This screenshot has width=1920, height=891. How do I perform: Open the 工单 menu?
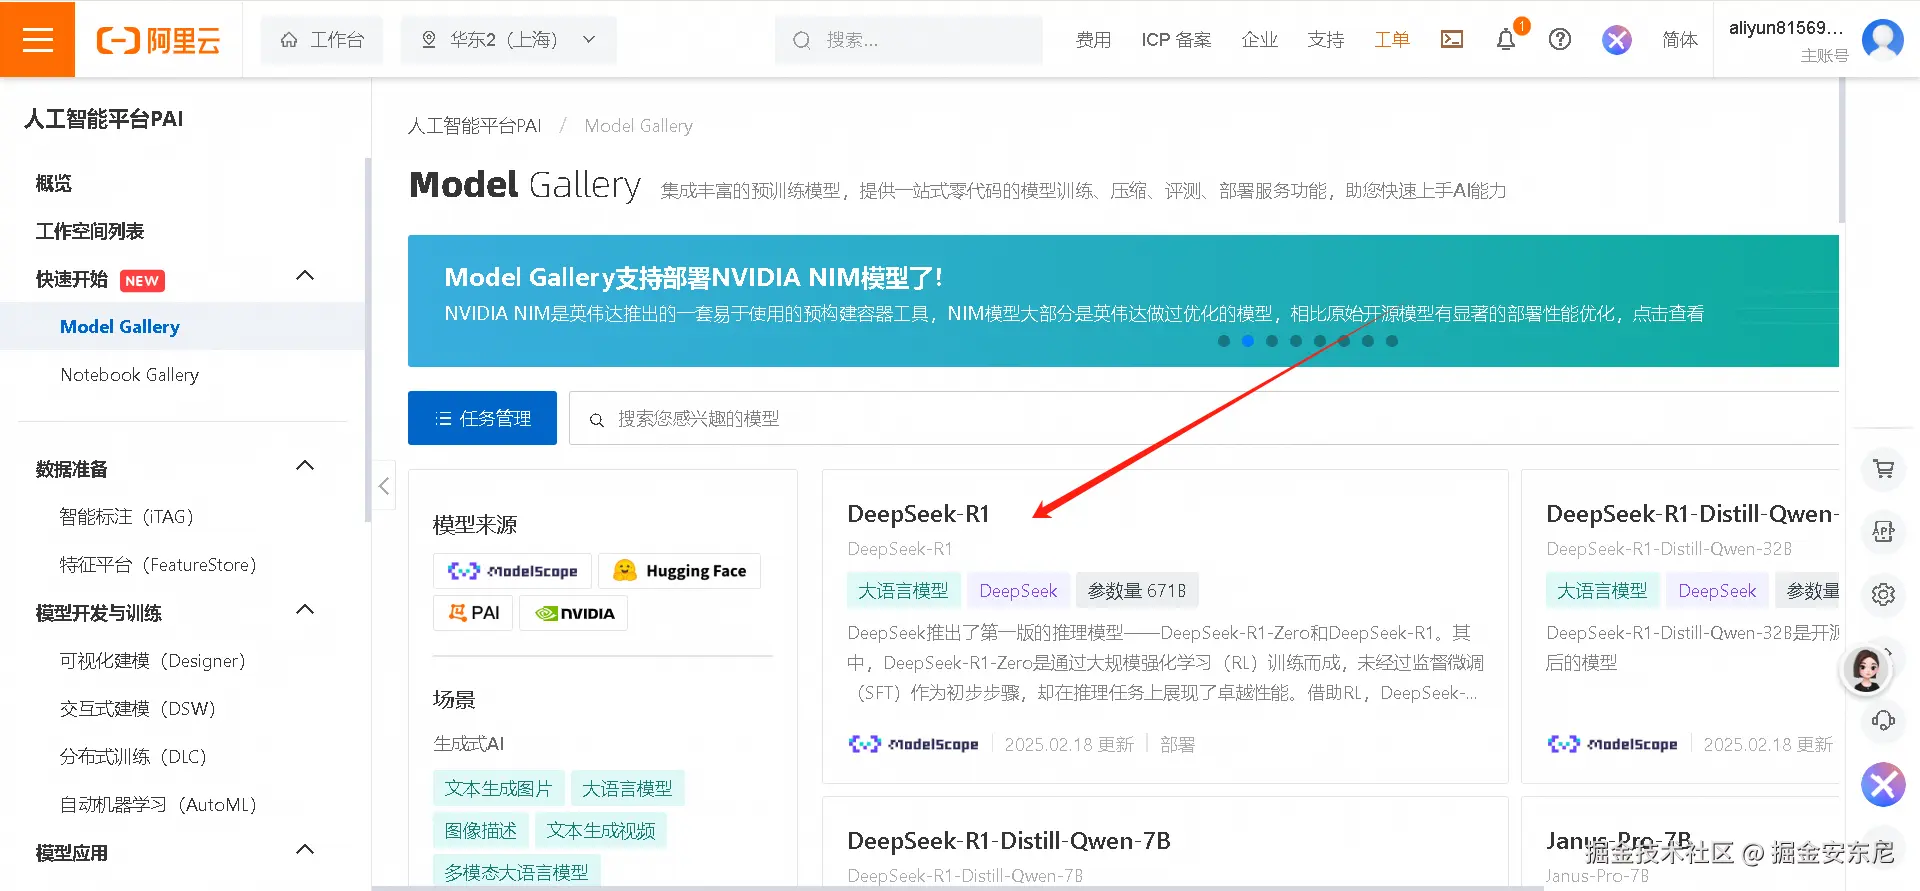tap(1391, 40)
